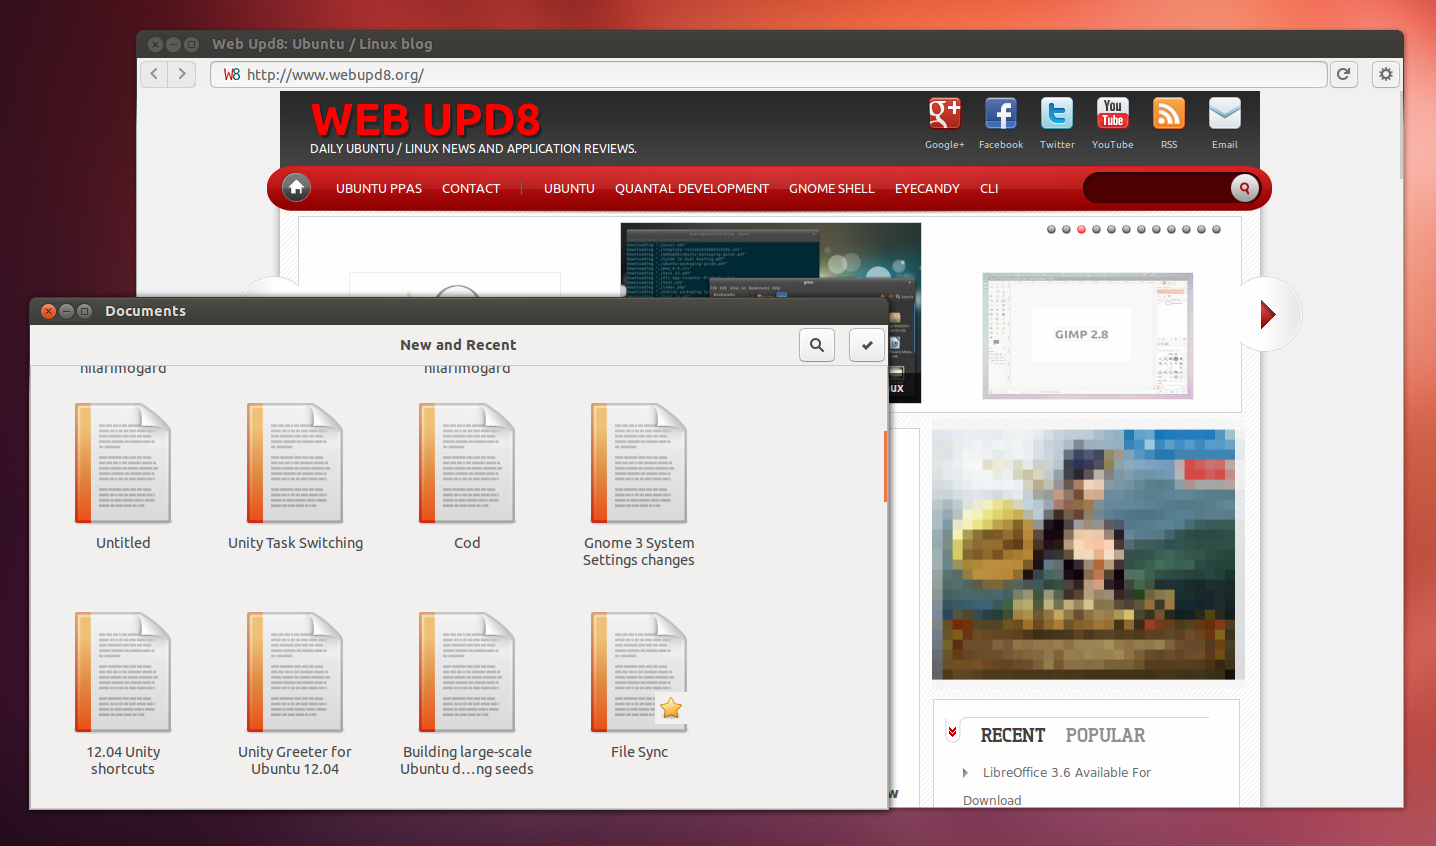Open Eyecandy nav category
This screenshot has width=1436, height=846.
(927, 188)
